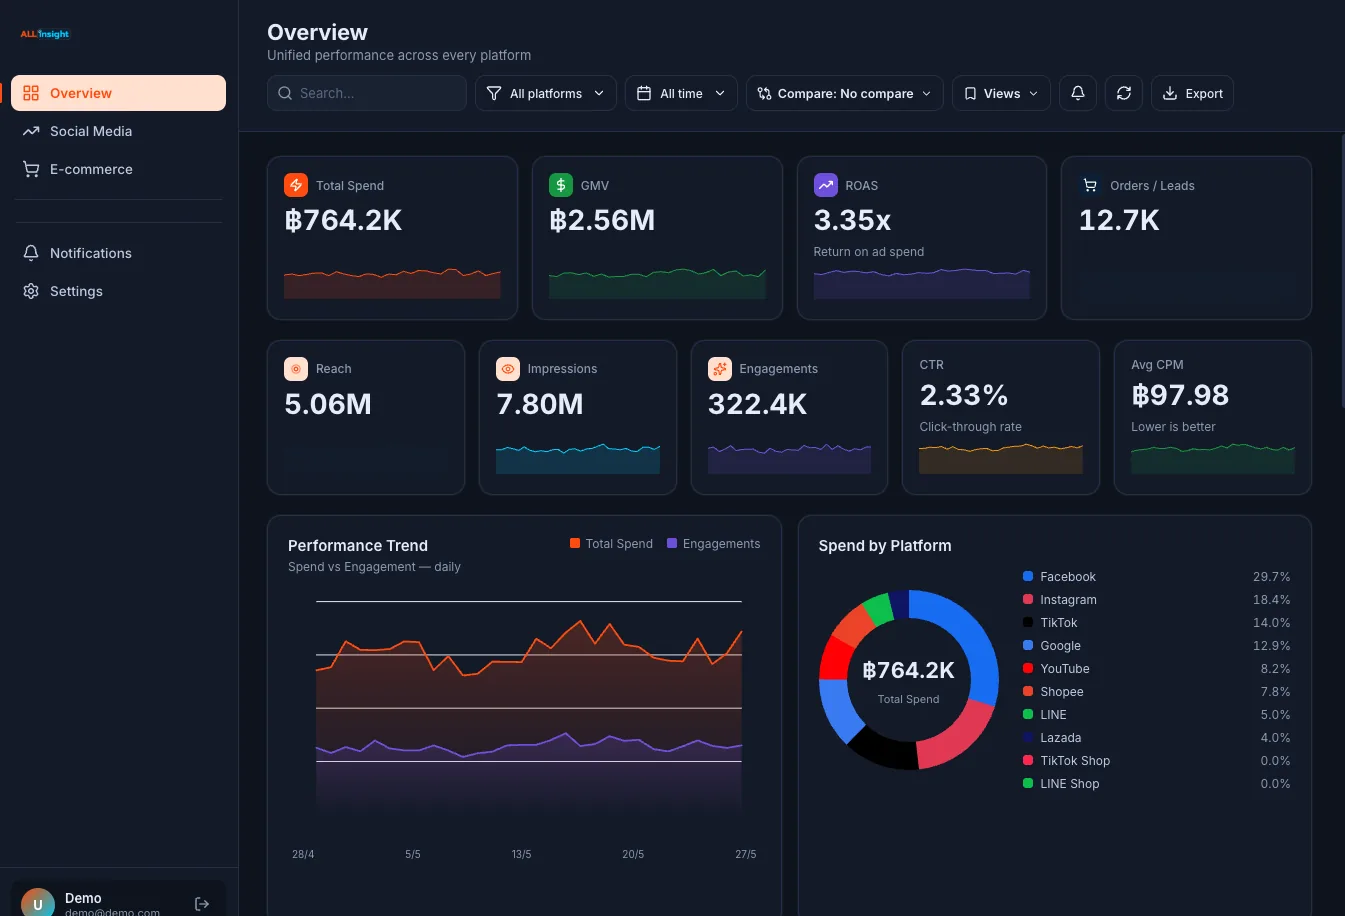Click the Orders / Leads value 12.7K
This screenshot has width=1345, height=916.
[x=1119, y=220]
